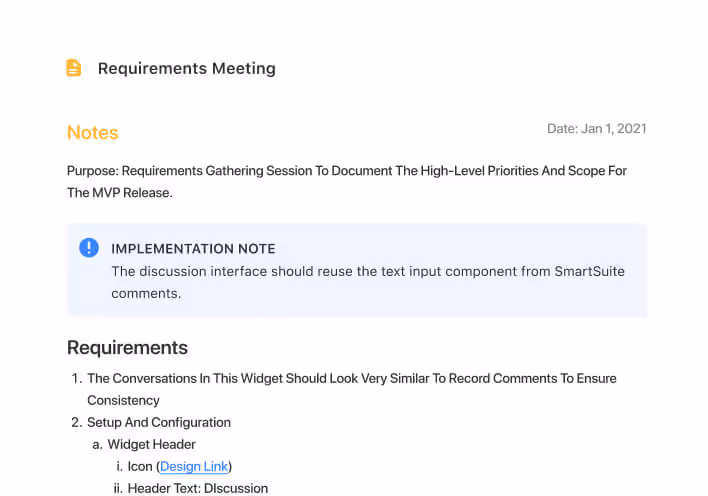
Task: Click the Header Text: Discussion item
Action: [x=197, y=488]
